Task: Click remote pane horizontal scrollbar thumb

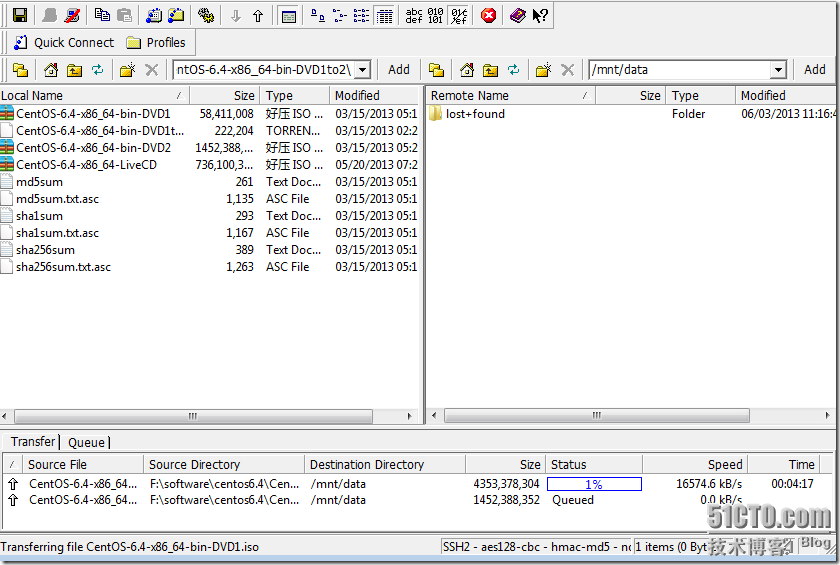Action: click(597, 416)
